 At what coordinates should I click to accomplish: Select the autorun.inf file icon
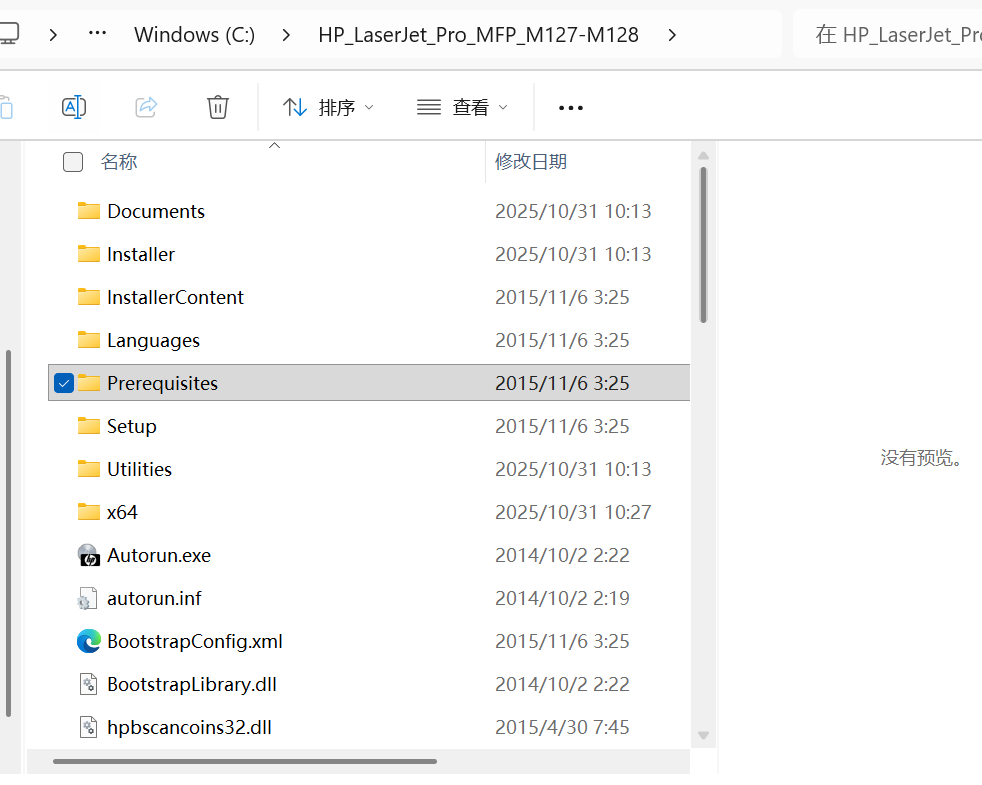point(87,598)
